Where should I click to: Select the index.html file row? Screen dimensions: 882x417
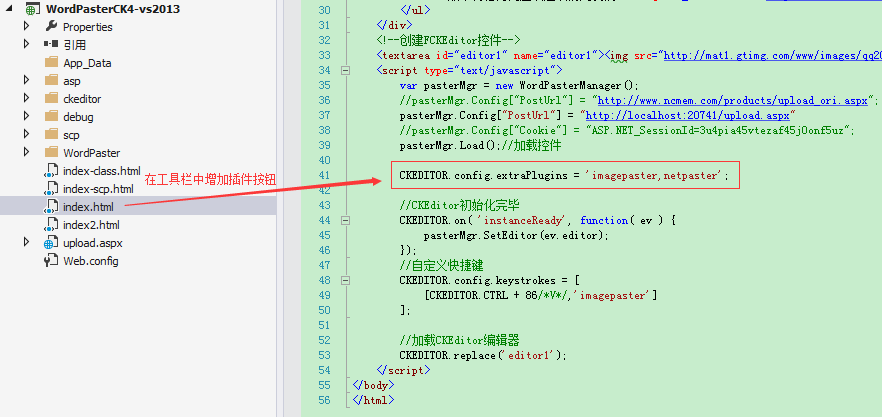[138, 207]
